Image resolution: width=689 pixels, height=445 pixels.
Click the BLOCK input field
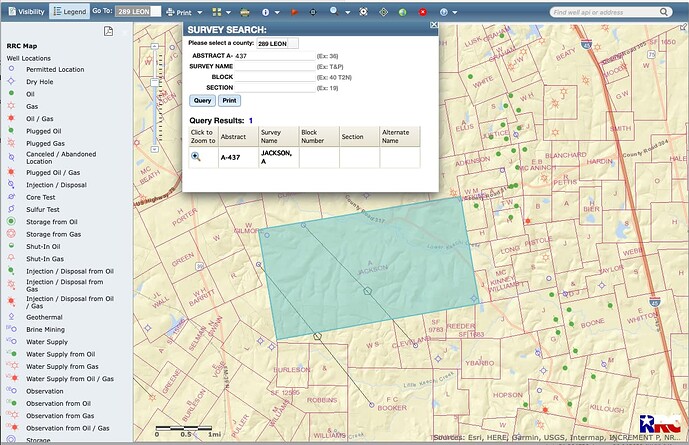pyautogui.click(x=275, y=77)
